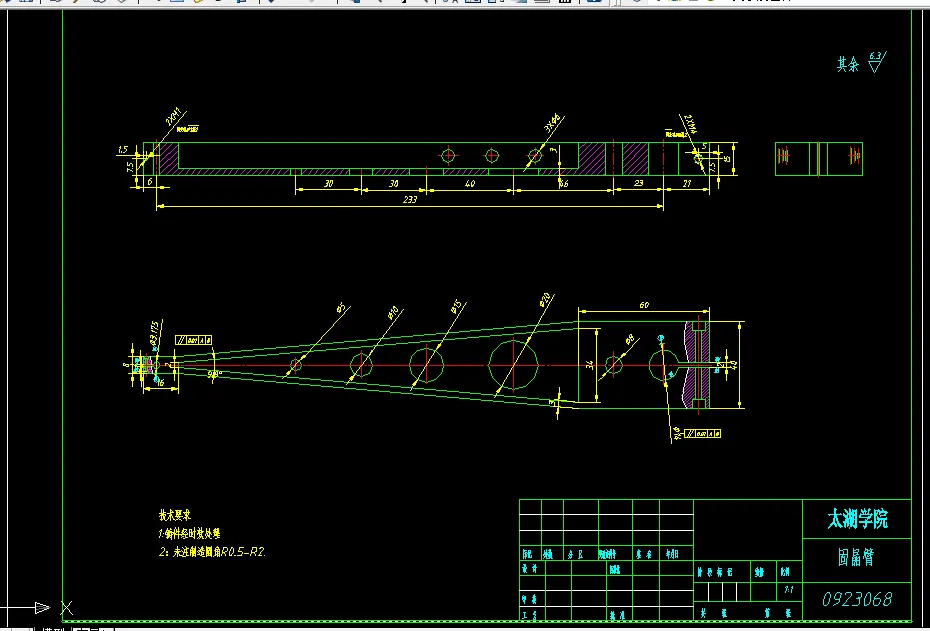Screen dimensions: 930x631
Task: Click the Φ10 diameter label
Action: coord(392,314)
